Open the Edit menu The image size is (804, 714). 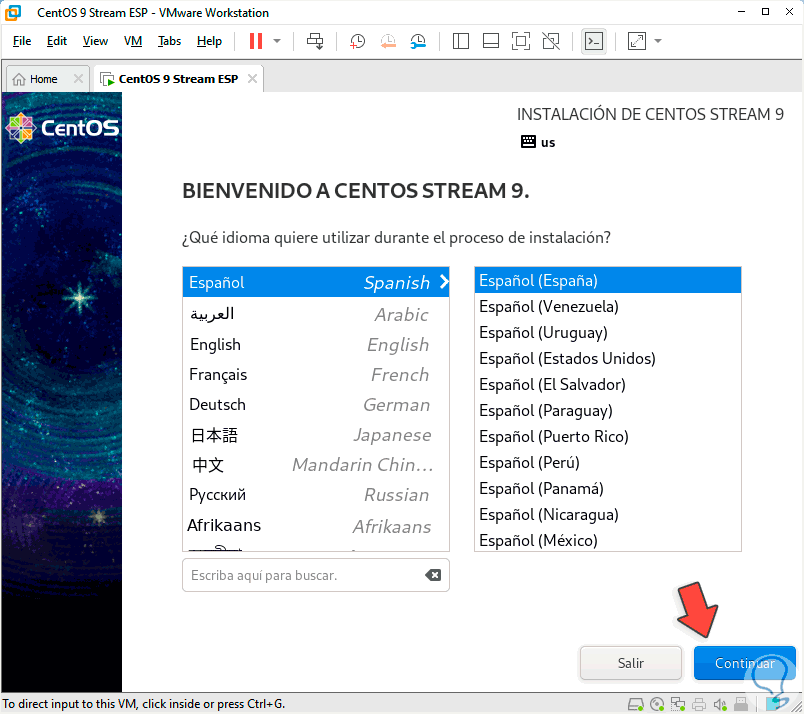[57, 41]
